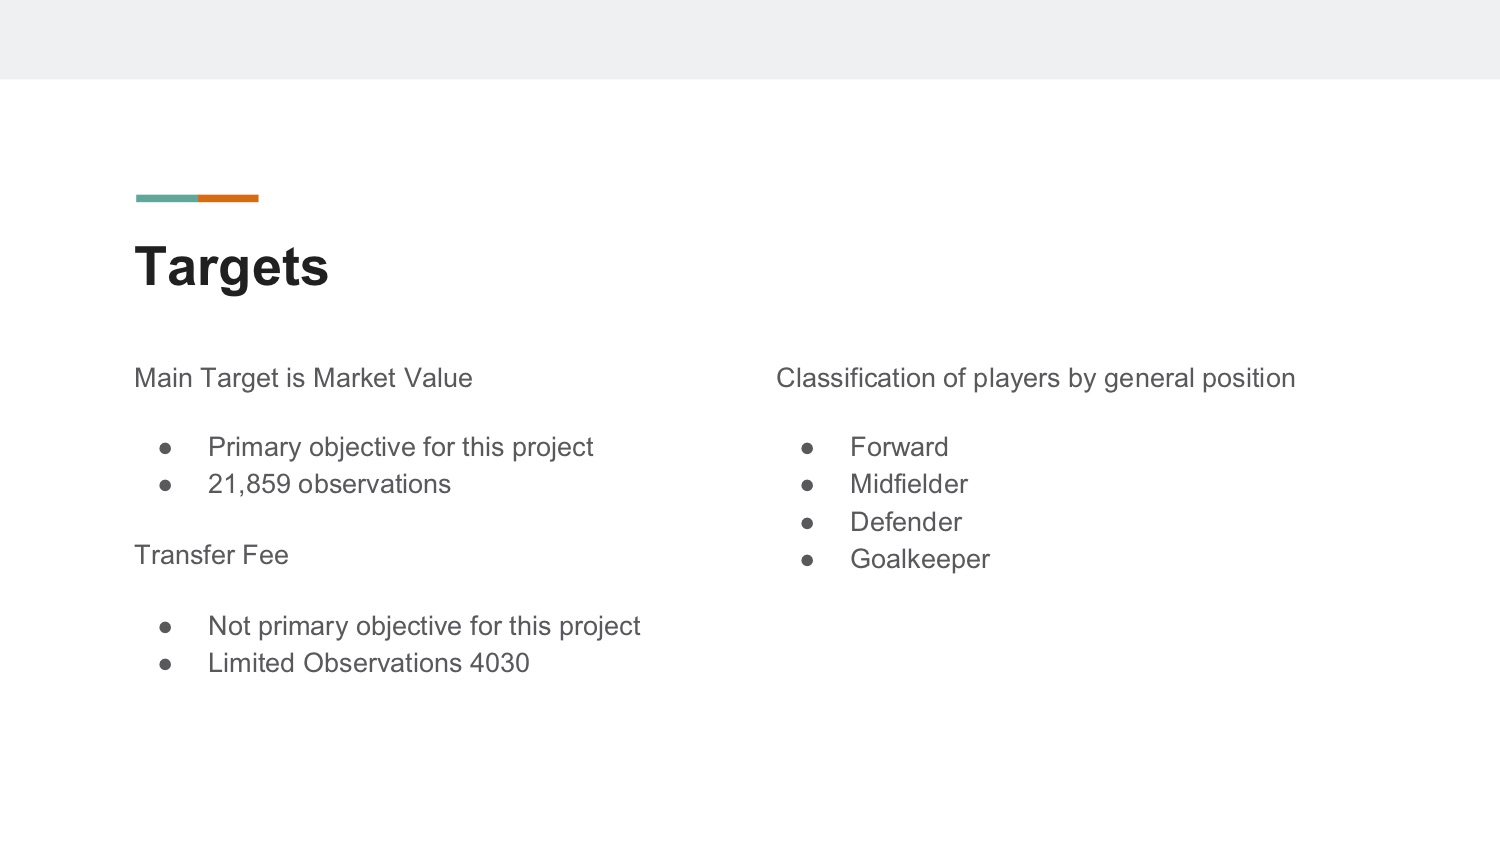Click the Defender bullet item
The image size is (1500, 843).
(906, 522)
